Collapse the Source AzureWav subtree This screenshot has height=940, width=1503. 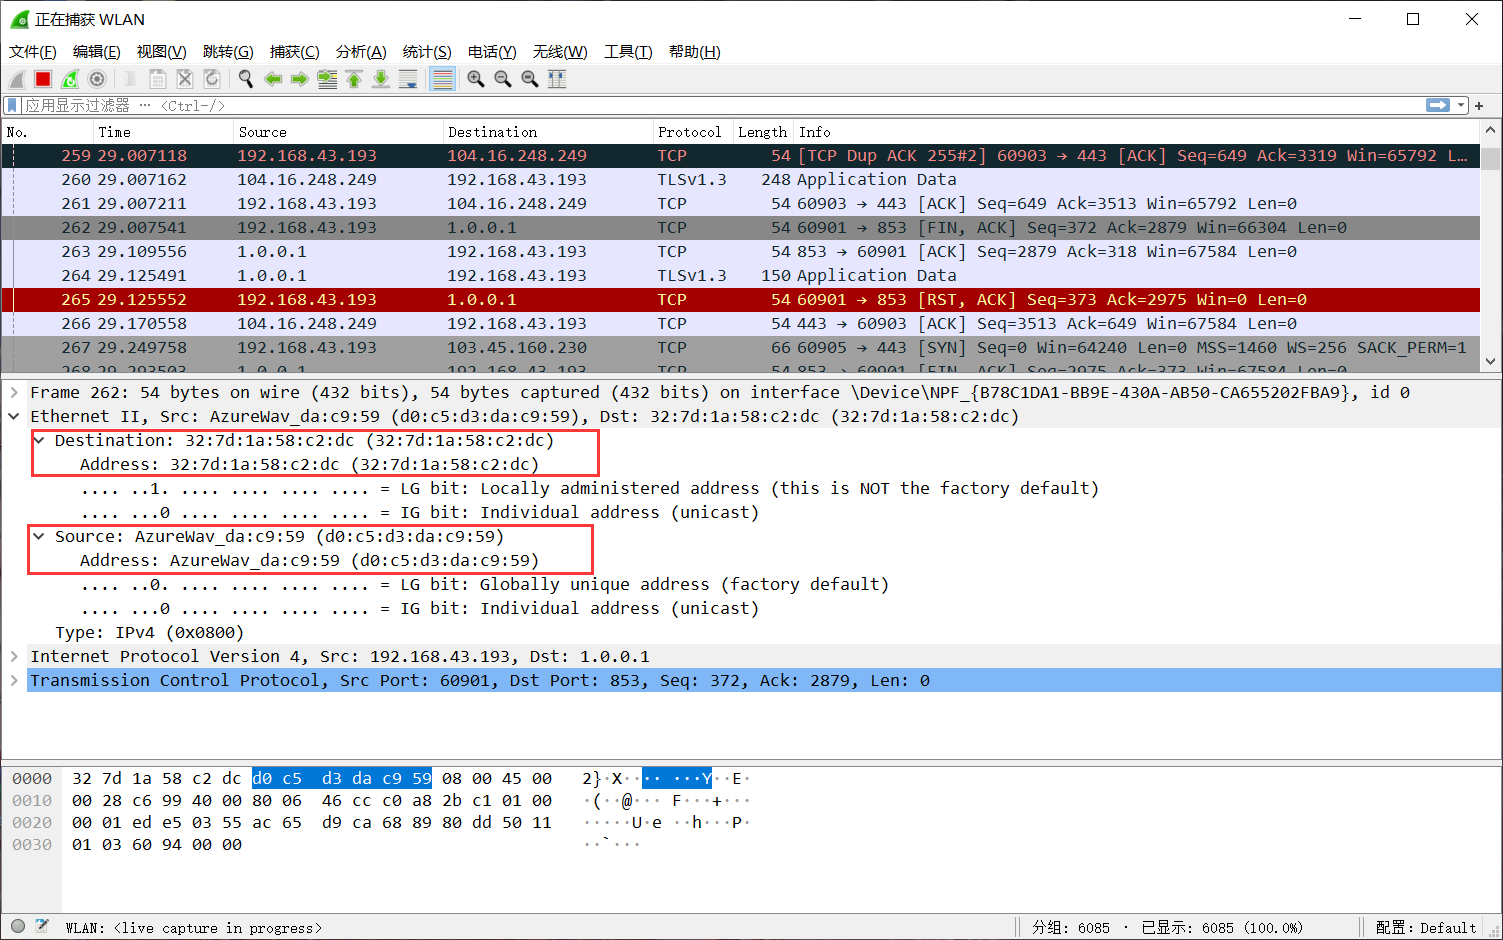39,536
